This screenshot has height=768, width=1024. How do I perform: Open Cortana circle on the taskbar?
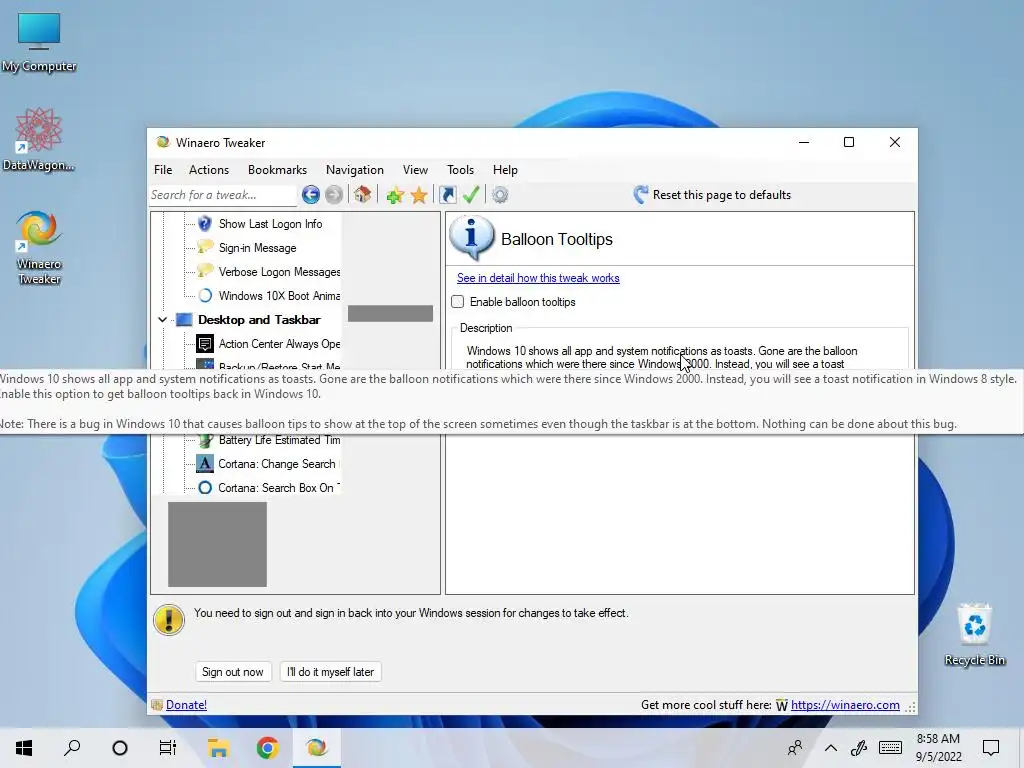click(120, 748)
